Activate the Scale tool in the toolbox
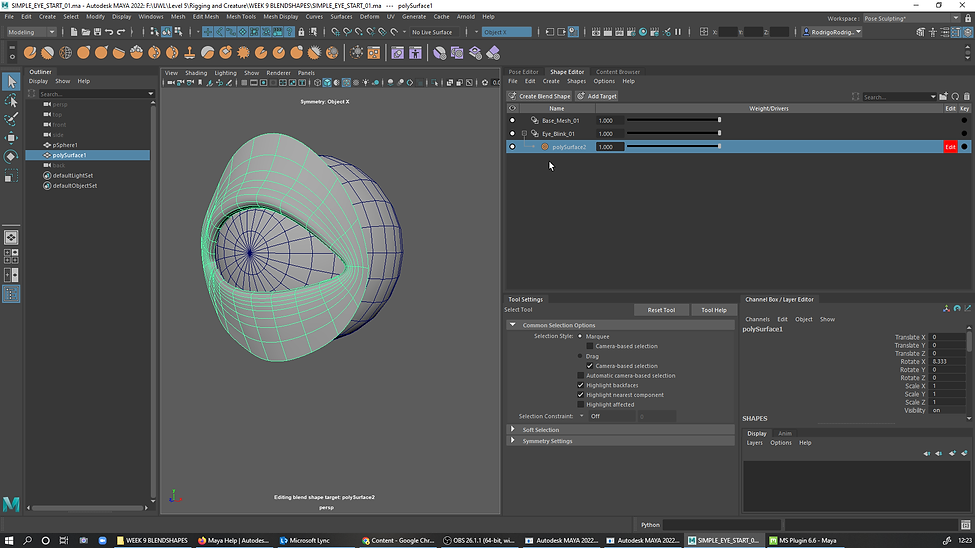Screen dimensions: 975x548 click(11, 176)
